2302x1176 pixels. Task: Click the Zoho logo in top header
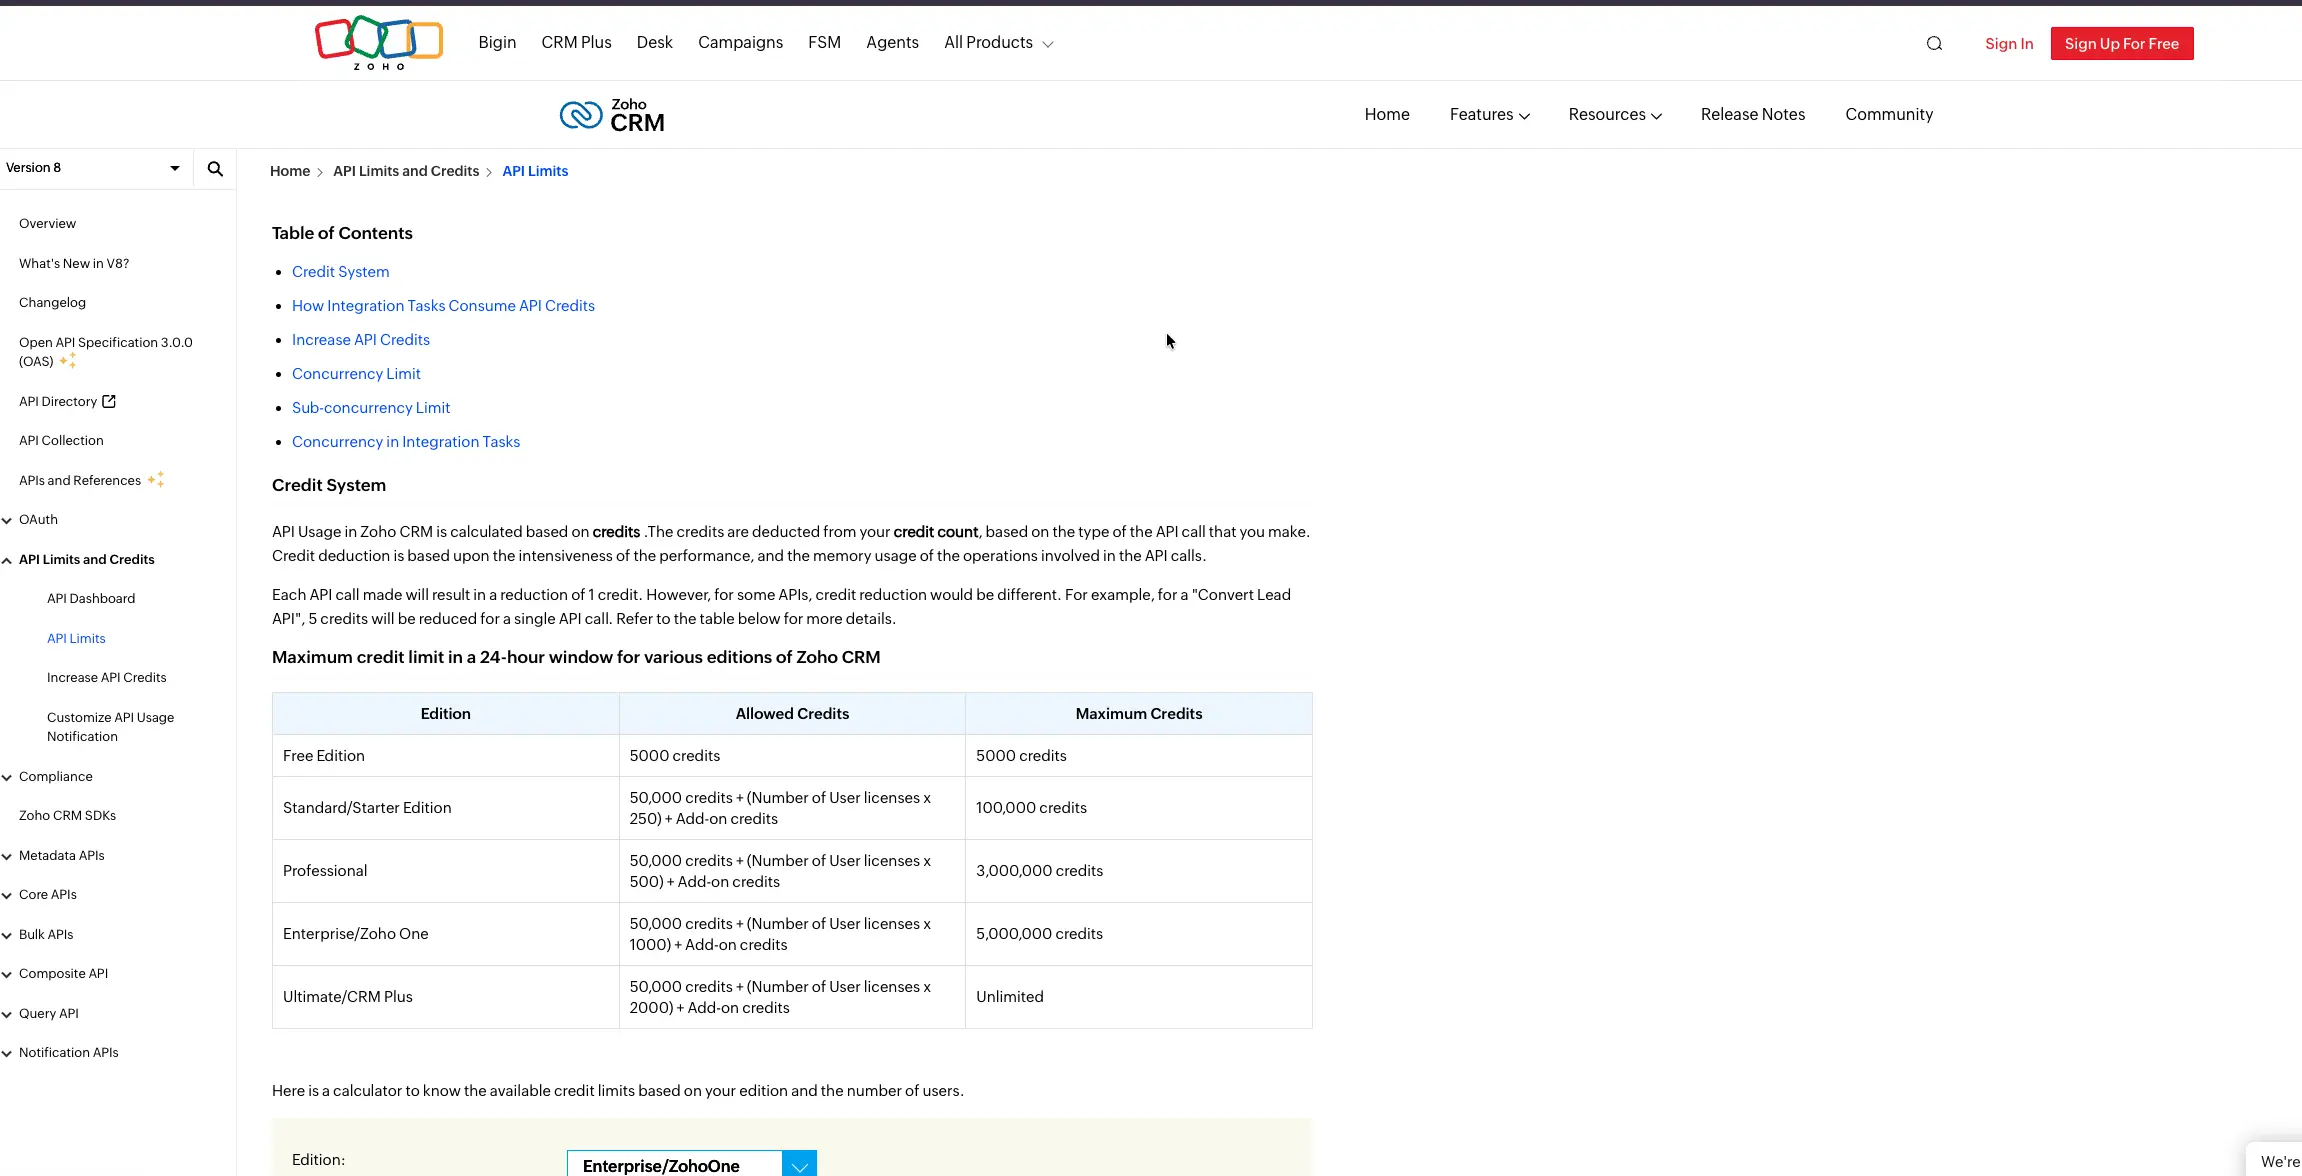[379, 43]
